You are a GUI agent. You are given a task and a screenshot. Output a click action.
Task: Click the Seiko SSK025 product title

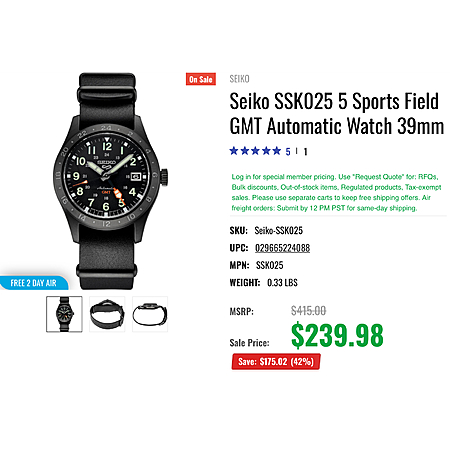[x=337, y=114]
